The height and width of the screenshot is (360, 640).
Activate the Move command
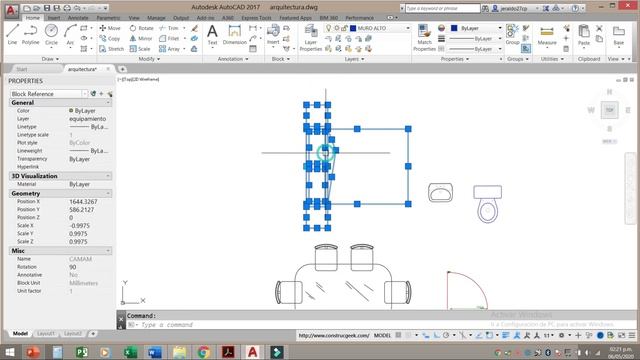110,28
